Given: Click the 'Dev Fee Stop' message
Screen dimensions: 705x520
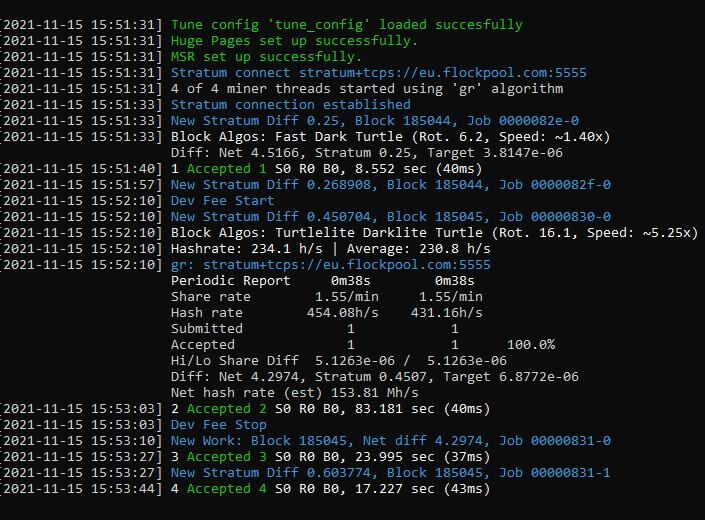Looking at the screenshot, I should [219, 424].
